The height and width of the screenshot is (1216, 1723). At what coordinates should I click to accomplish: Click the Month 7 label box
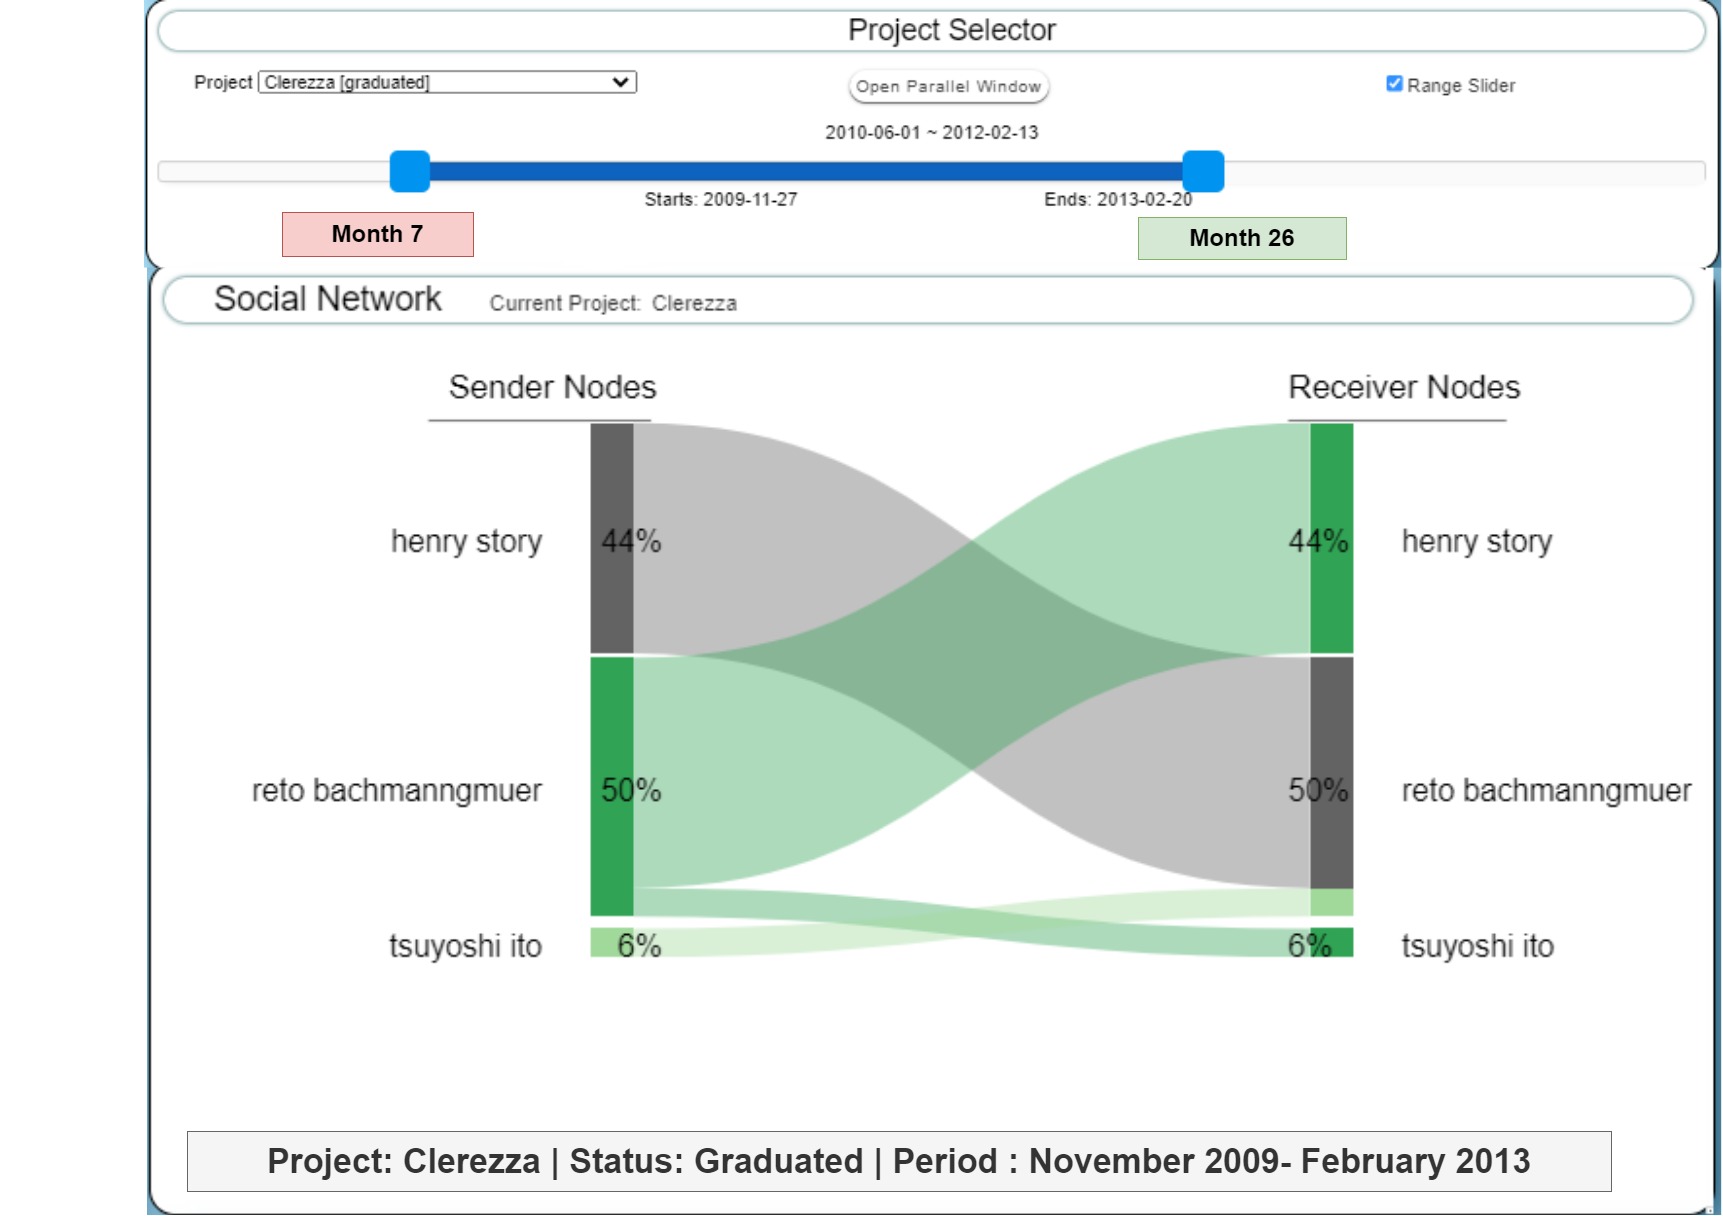(x=377, y=234)
